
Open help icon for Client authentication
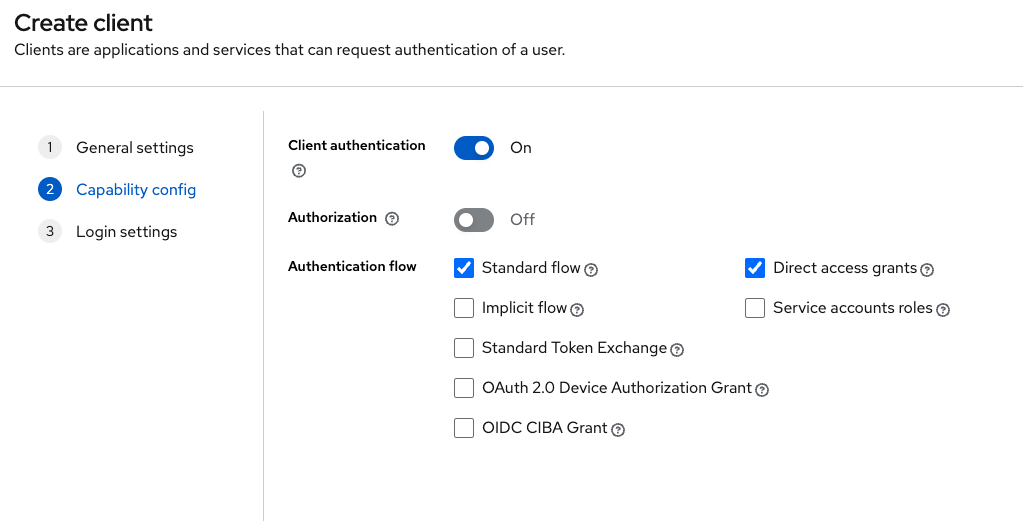pos(299,171)
